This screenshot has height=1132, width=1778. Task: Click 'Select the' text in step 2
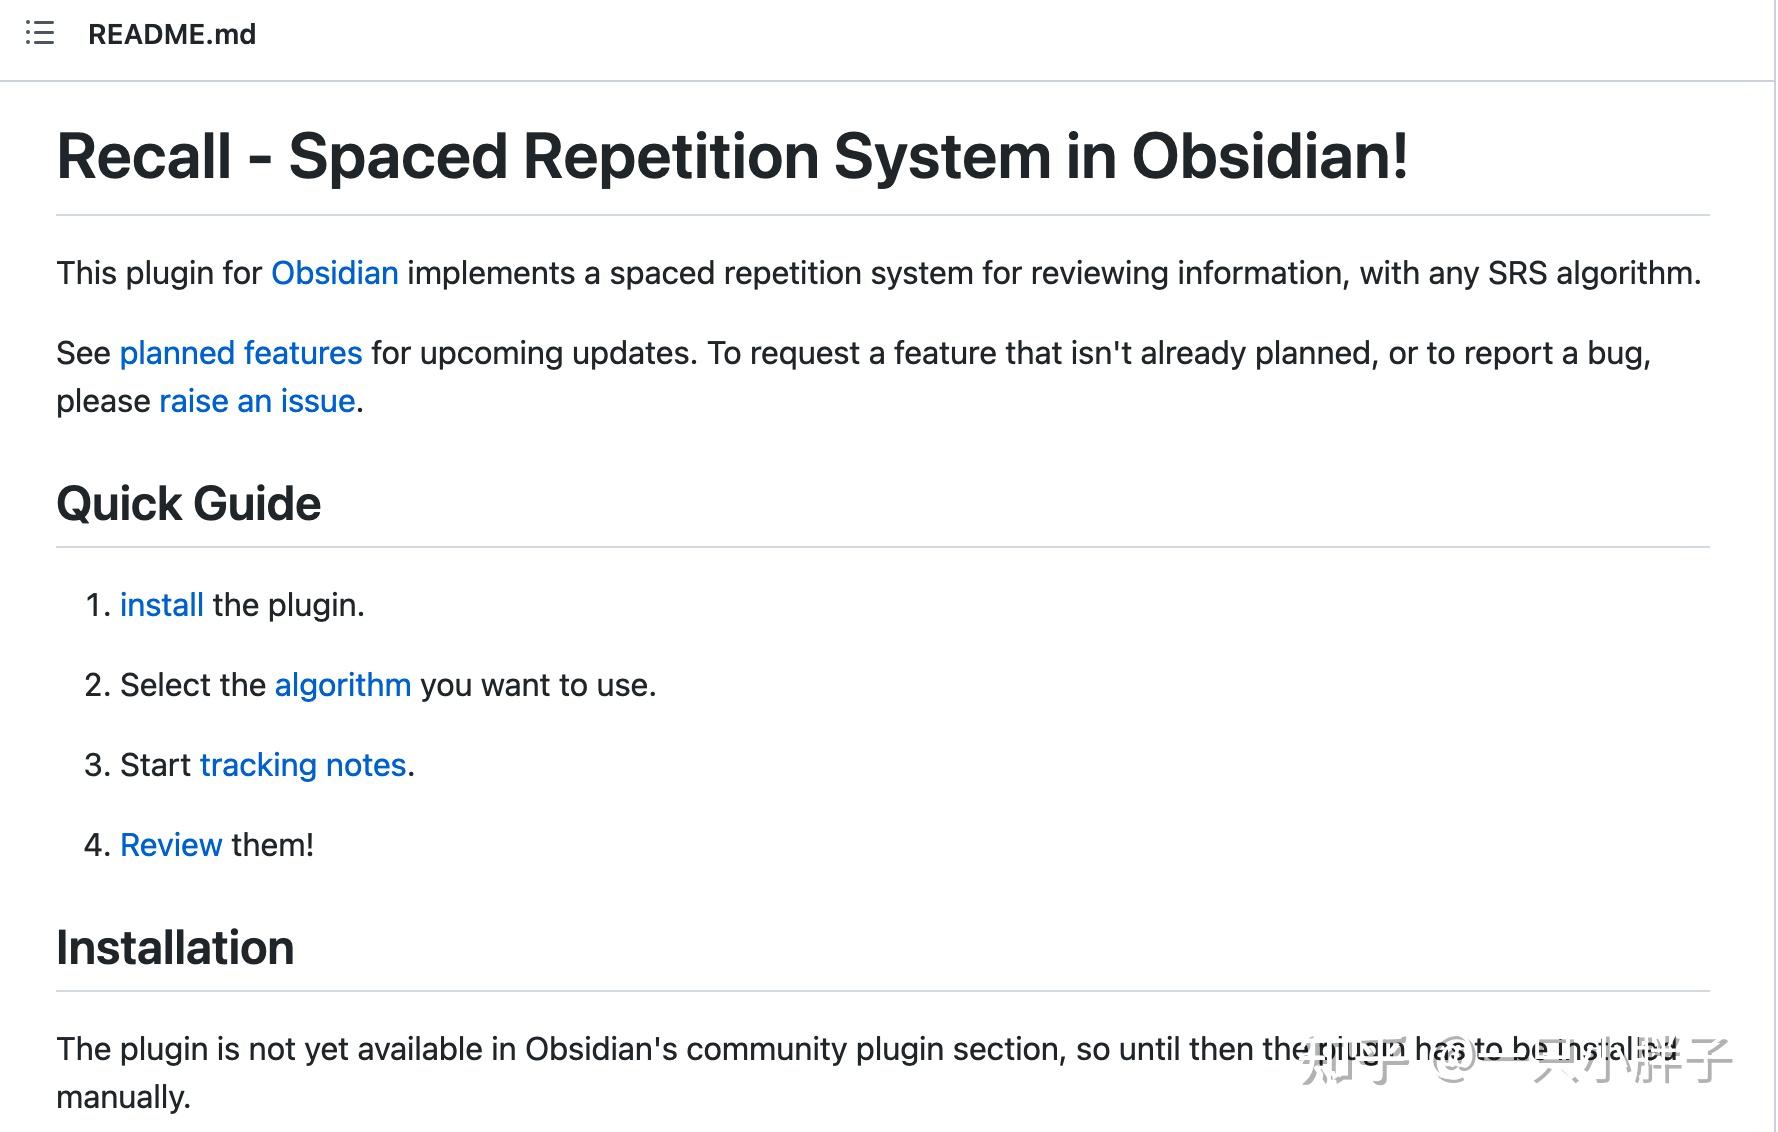coord(193,685)
